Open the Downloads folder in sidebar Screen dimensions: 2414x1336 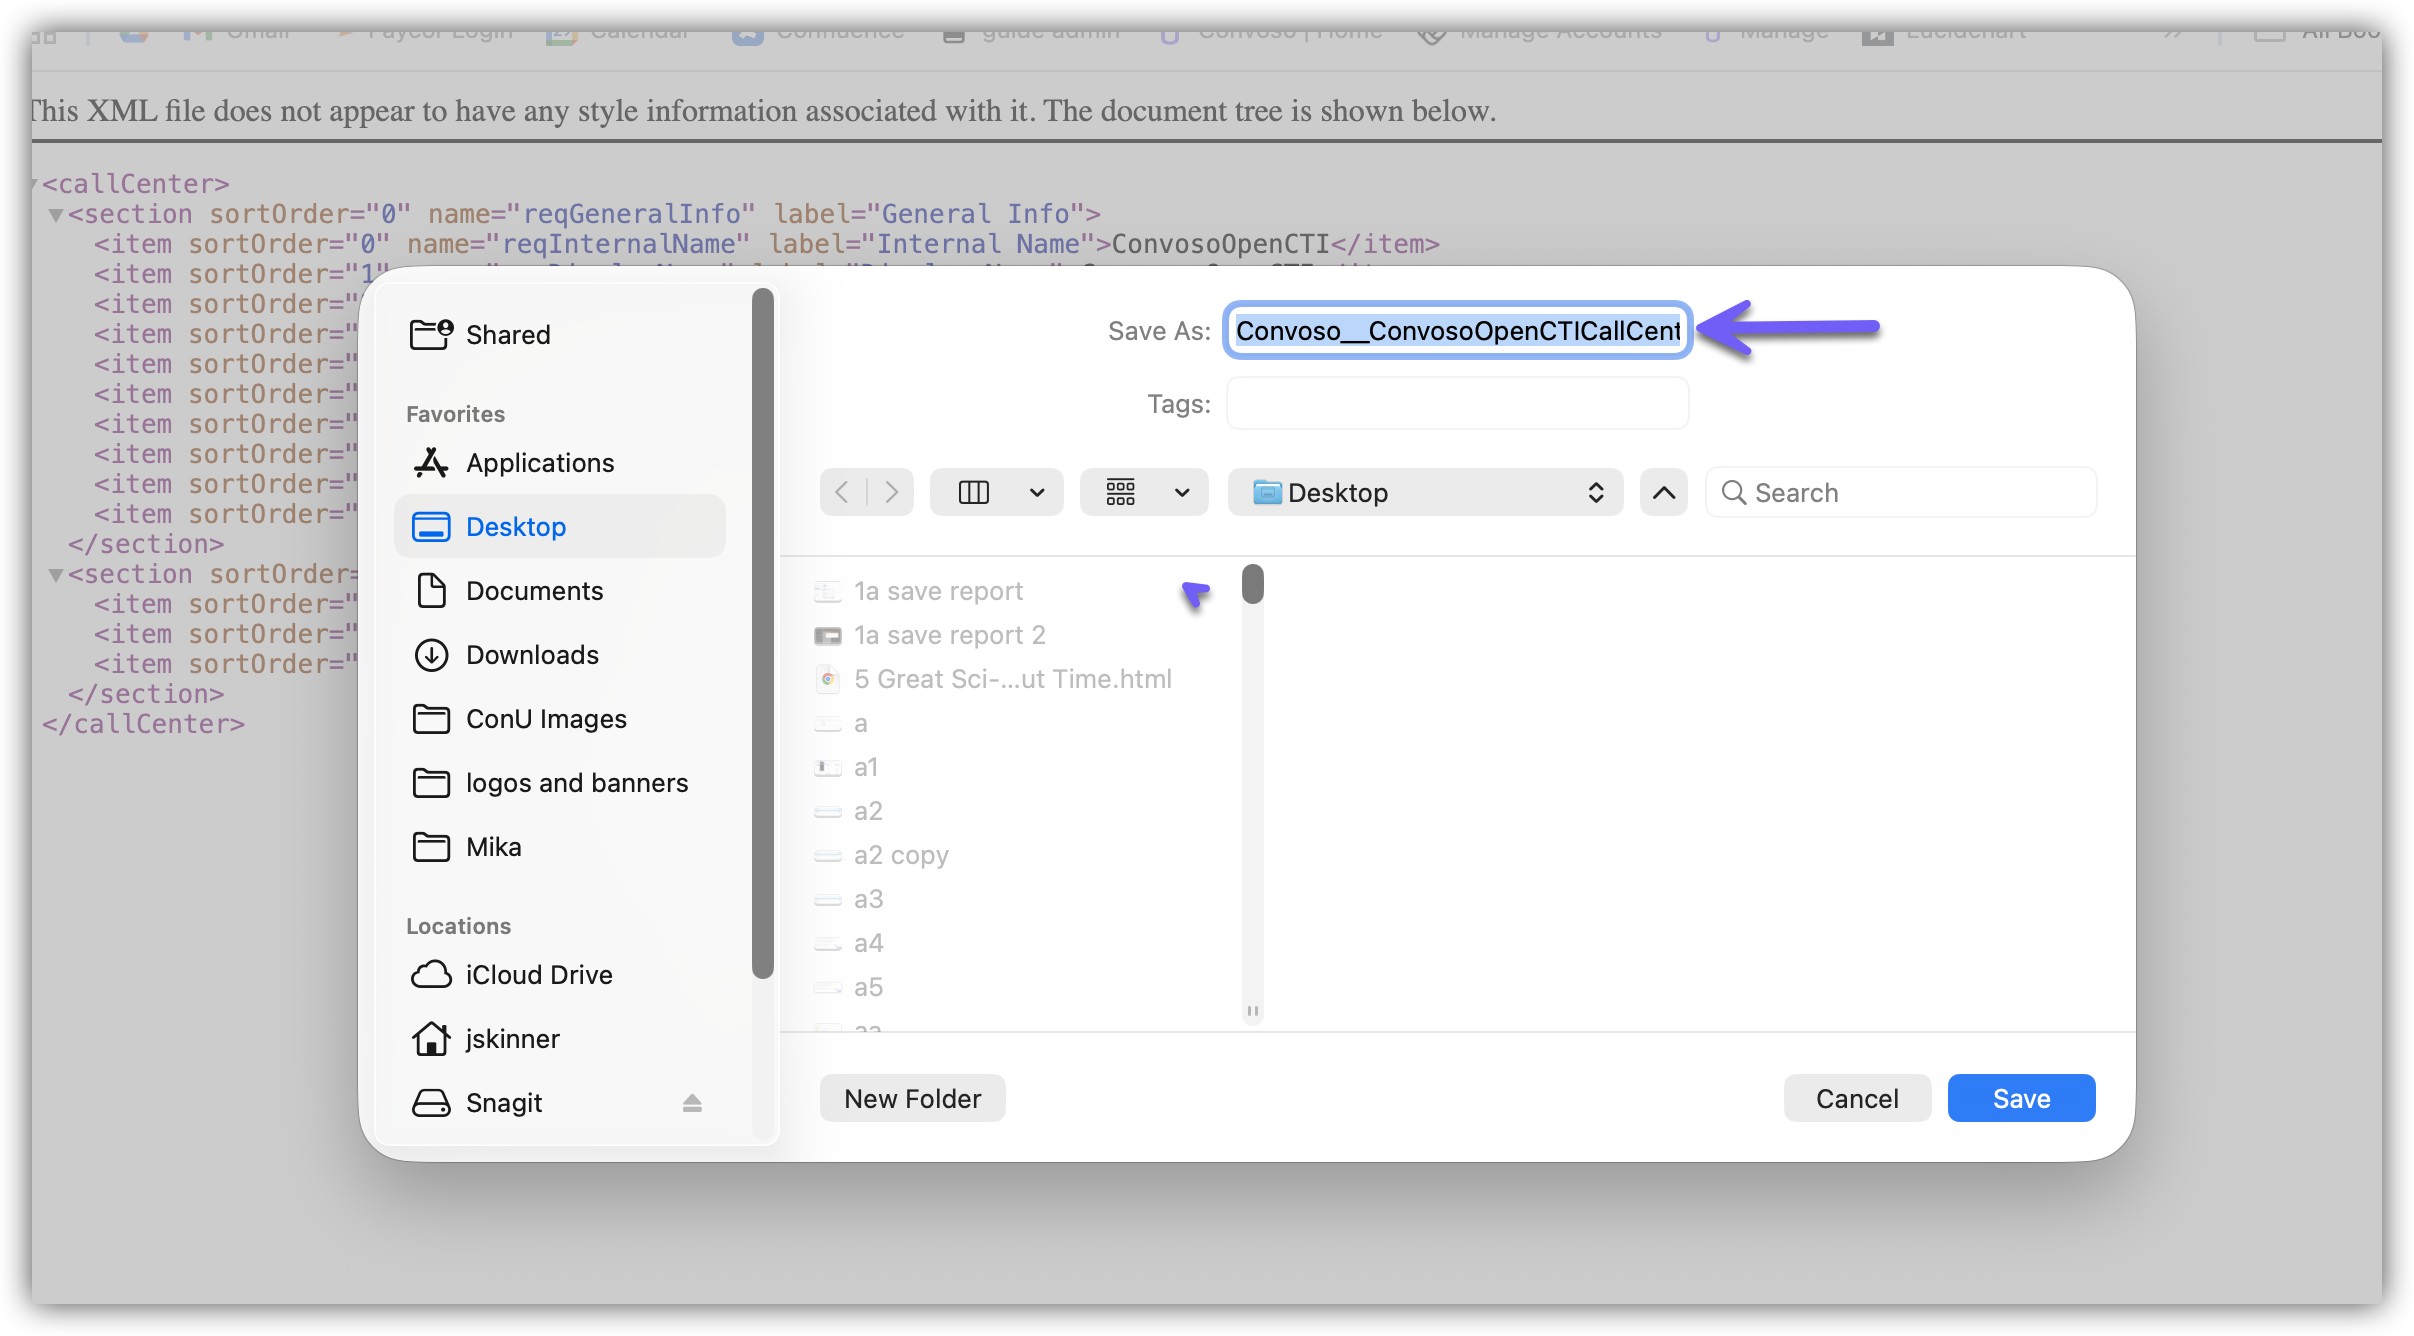(x=532, y=655)
